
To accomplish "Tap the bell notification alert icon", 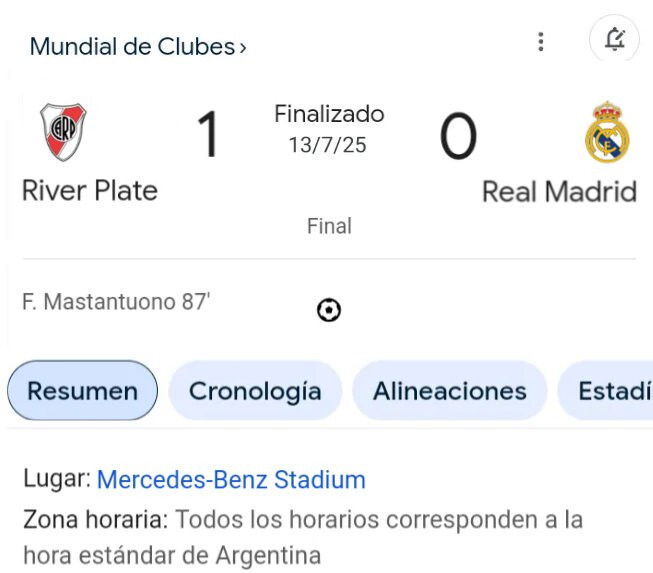I will click(614, 39).
